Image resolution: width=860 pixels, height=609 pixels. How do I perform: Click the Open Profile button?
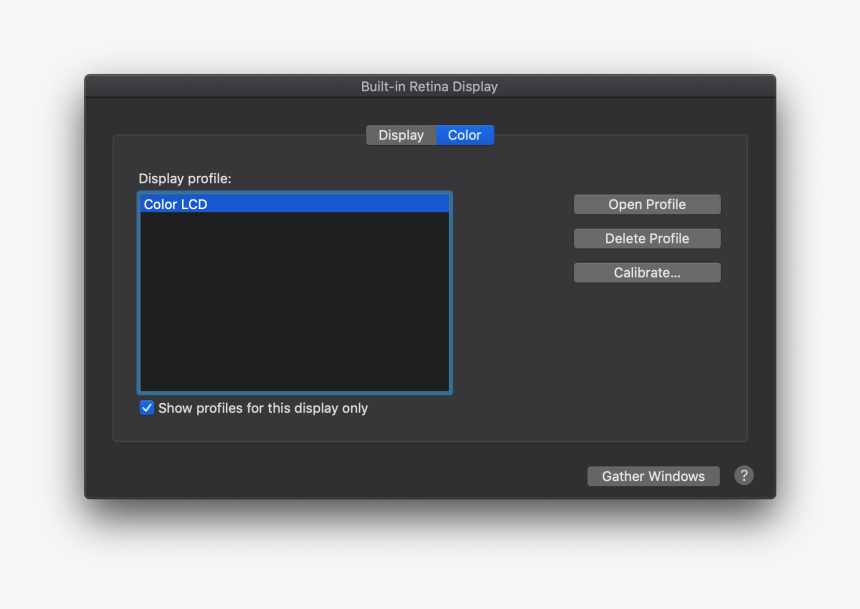tap(647, 205)
